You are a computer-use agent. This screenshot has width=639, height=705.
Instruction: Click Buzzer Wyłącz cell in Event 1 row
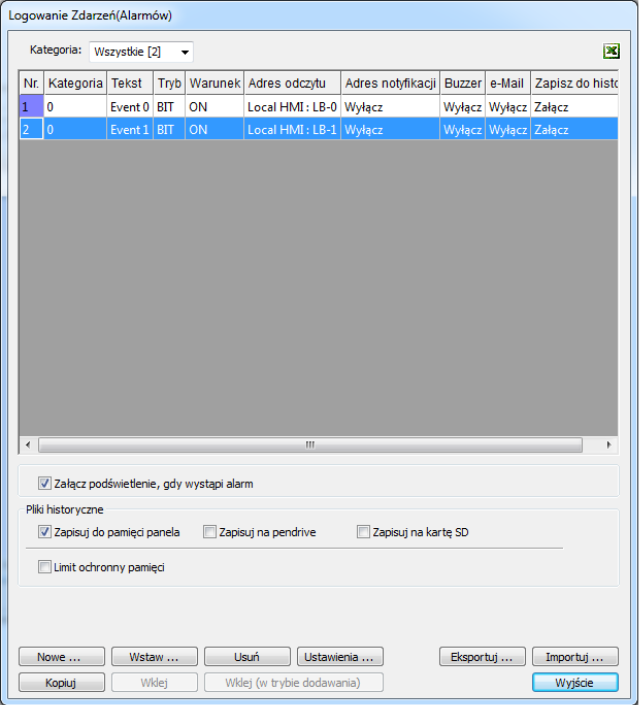point(463,129)
